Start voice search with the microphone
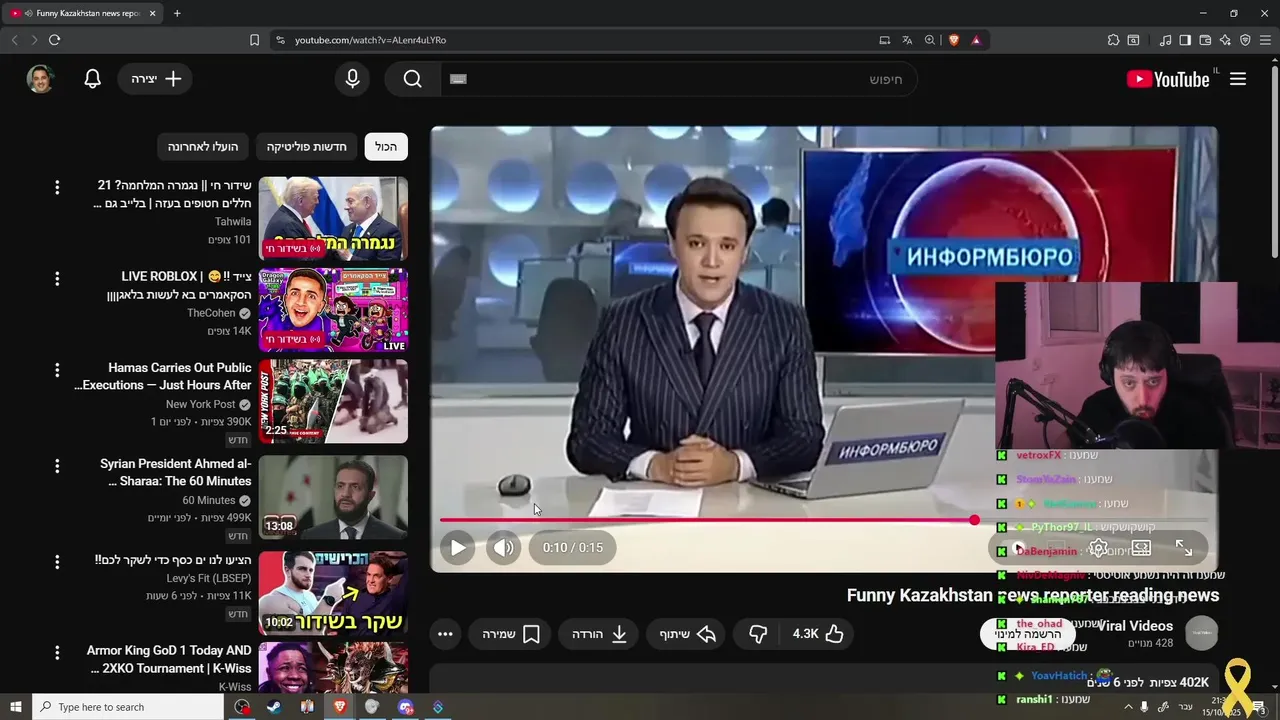 click(x=352, y=79)
